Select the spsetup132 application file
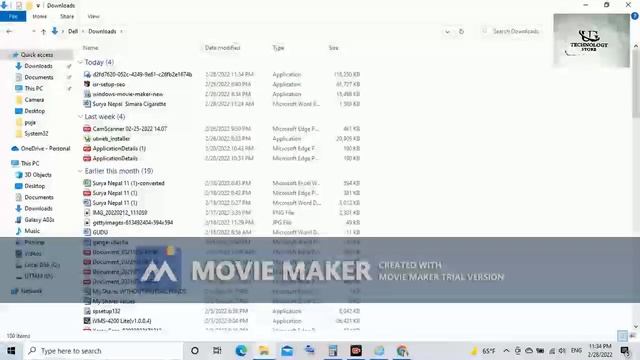The width and height of the screenshot is (640, 360). coord(106,311)
